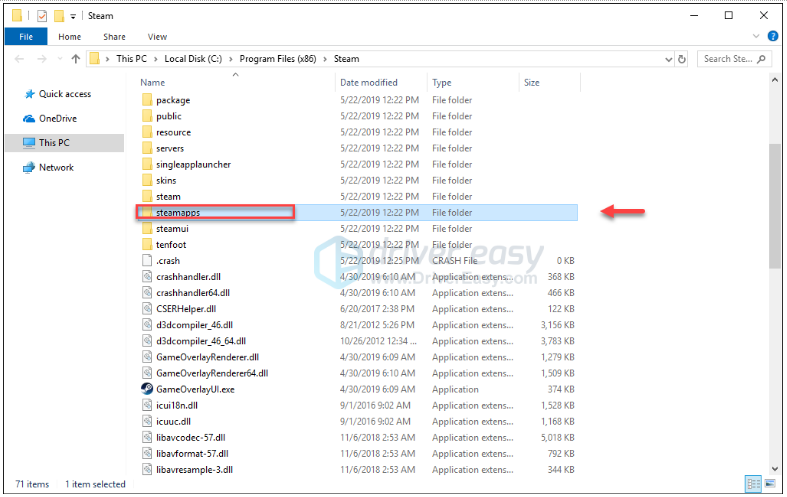Click the Search Steam input box
The image size is (787, 497).
pos(733,59)
